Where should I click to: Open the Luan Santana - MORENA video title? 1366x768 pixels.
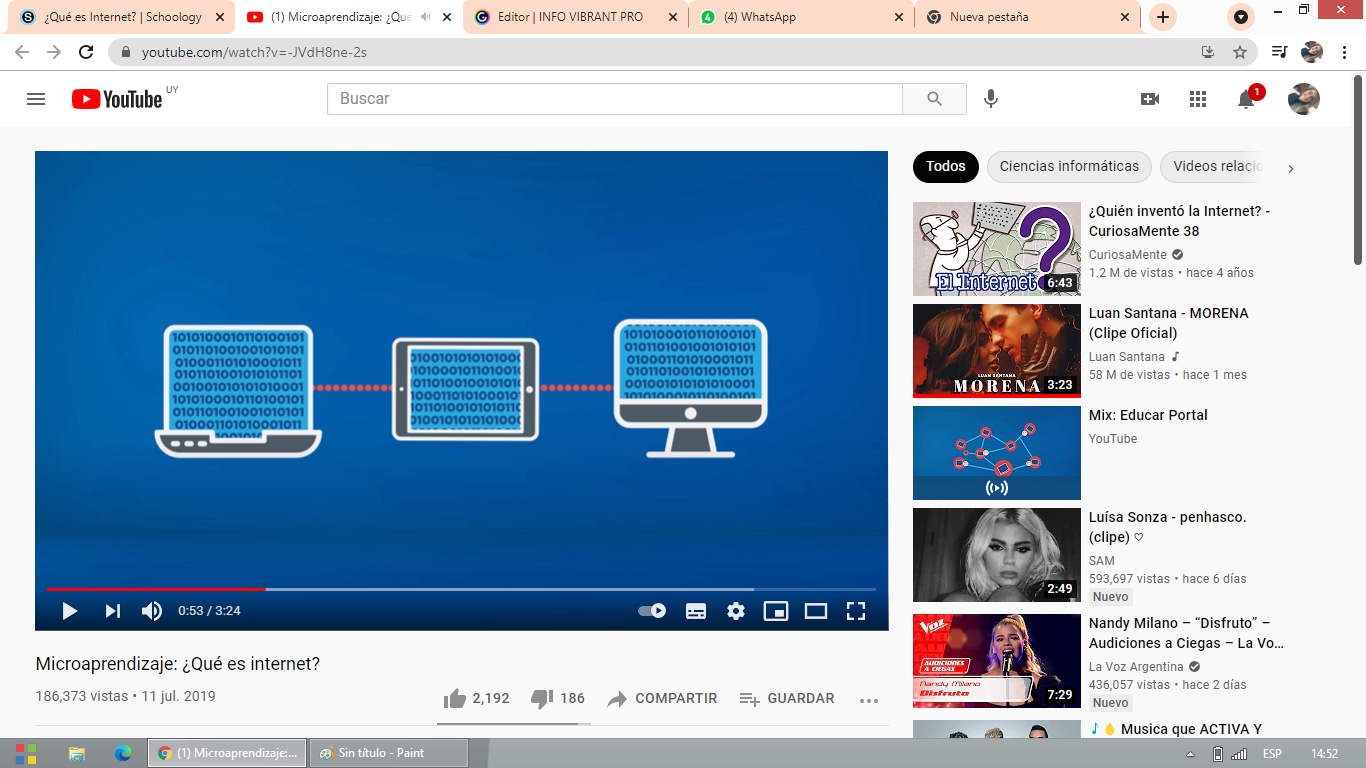1168,323
